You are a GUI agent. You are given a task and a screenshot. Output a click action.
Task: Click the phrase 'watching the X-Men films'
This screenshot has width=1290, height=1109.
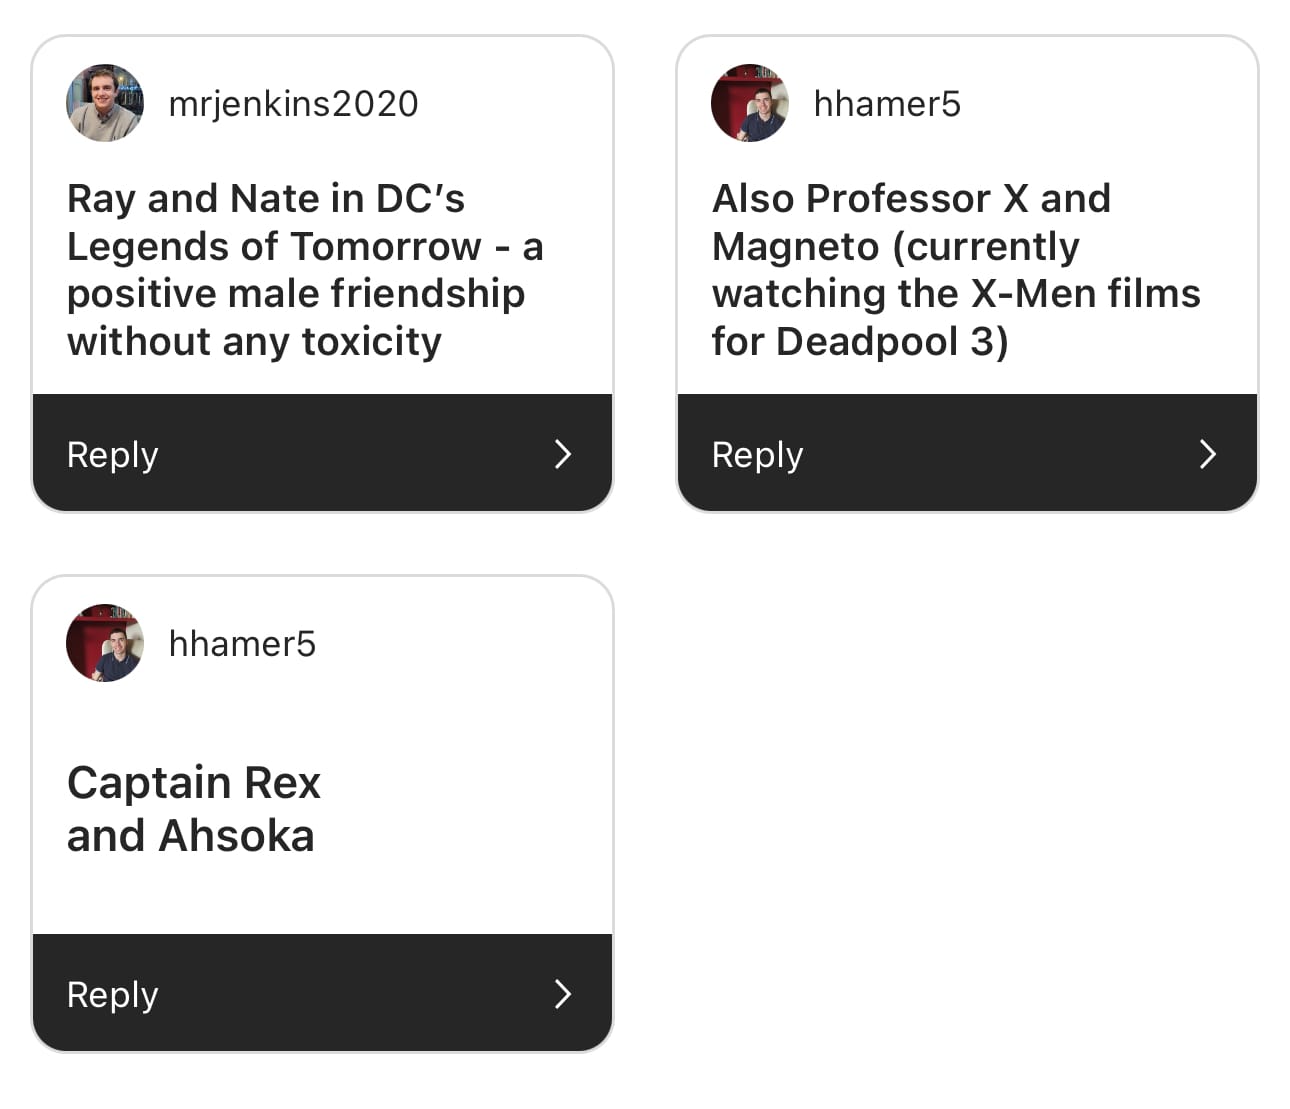956,294
